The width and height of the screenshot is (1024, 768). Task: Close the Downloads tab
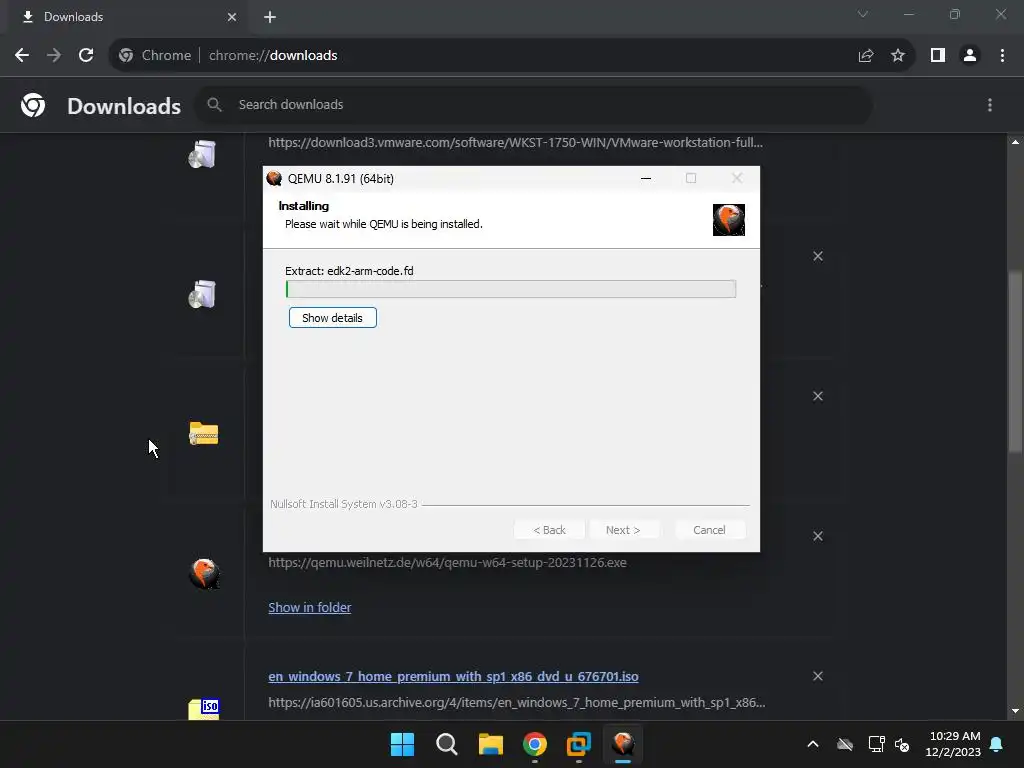pyautogui.click(x=232, y=17)
